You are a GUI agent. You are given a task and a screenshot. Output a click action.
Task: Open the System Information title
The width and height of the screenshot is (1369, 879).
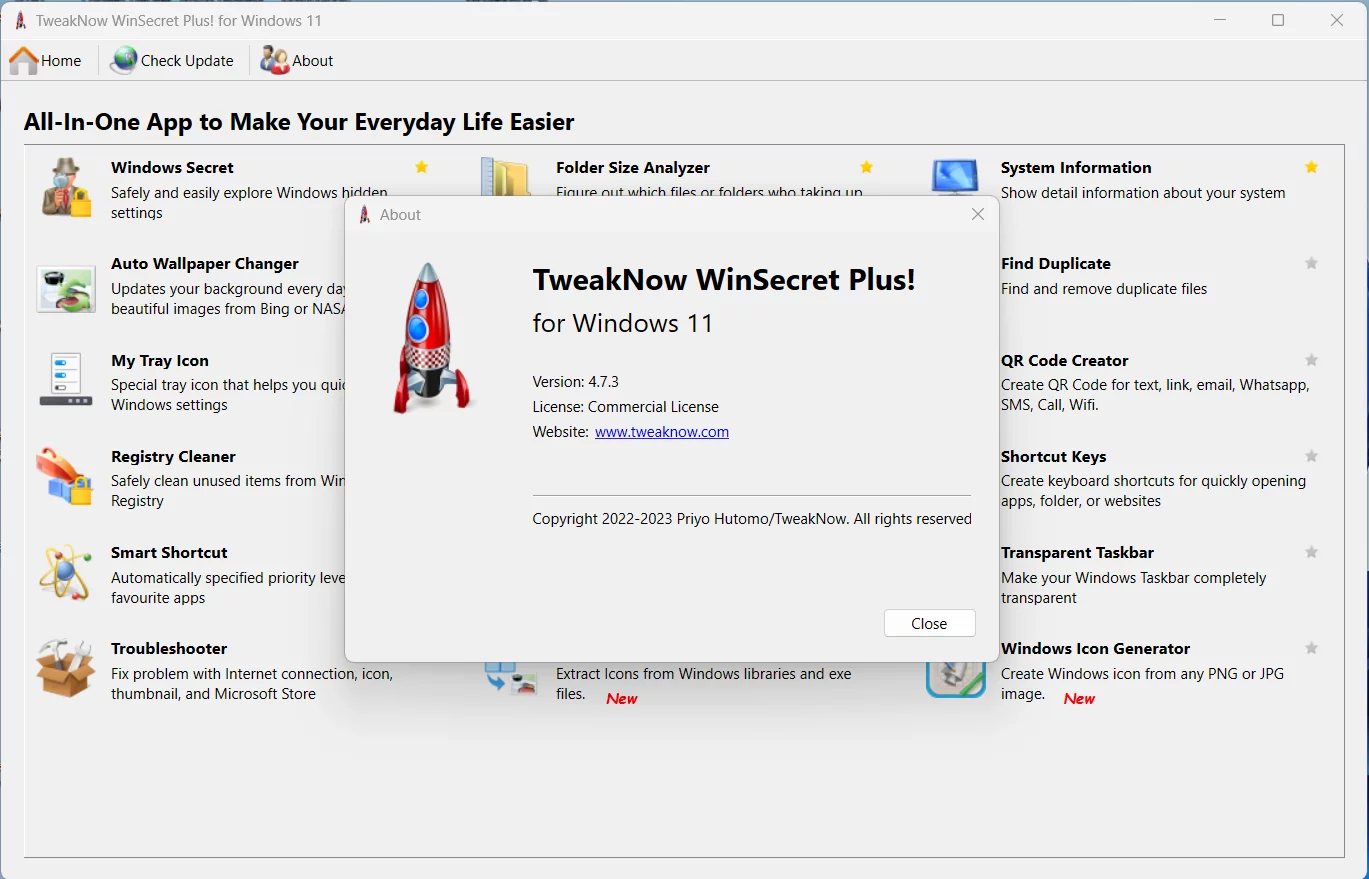tap(1076, 168)
